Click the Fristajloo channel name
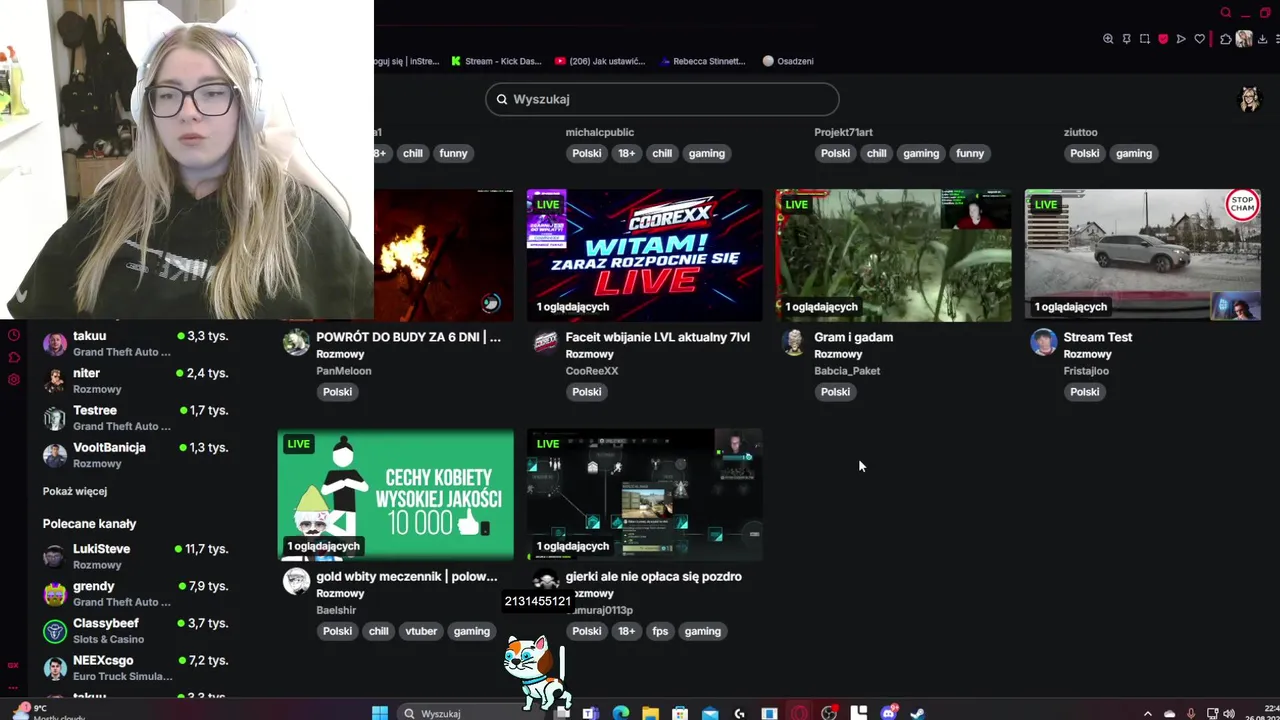 click(1086, 371)
